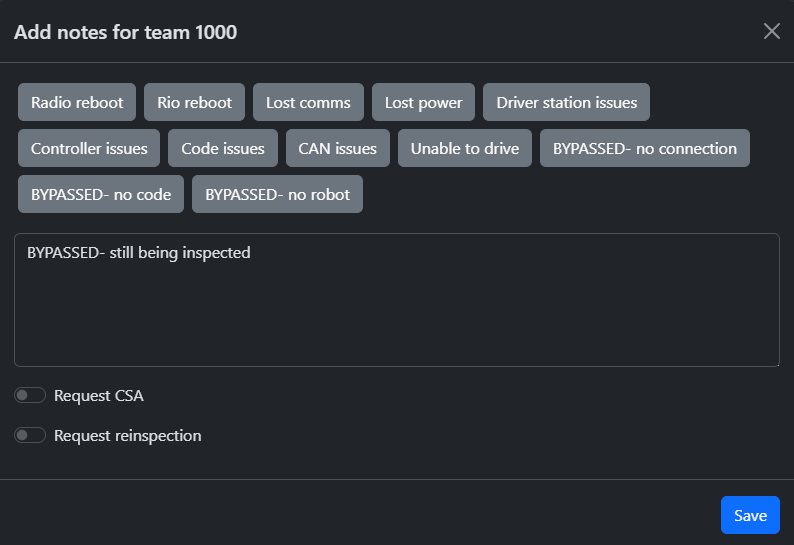Viewport: 794px width, 545px height.
Task: Choose the Controller issues tag
Action: [x=89, y=148]
